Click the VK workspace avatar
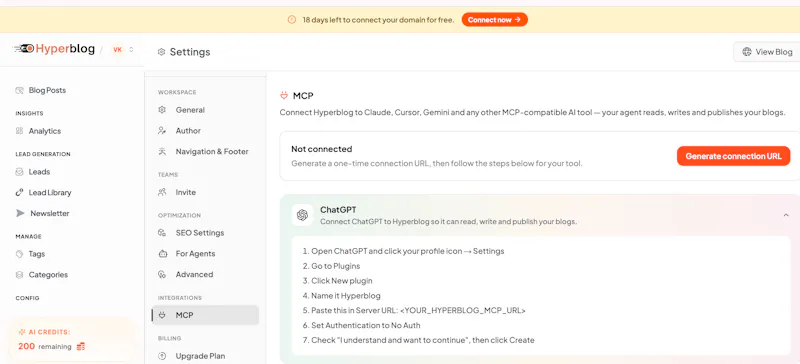Image resolution: width=800 pixels, height=364 pixels. (117, 50)
